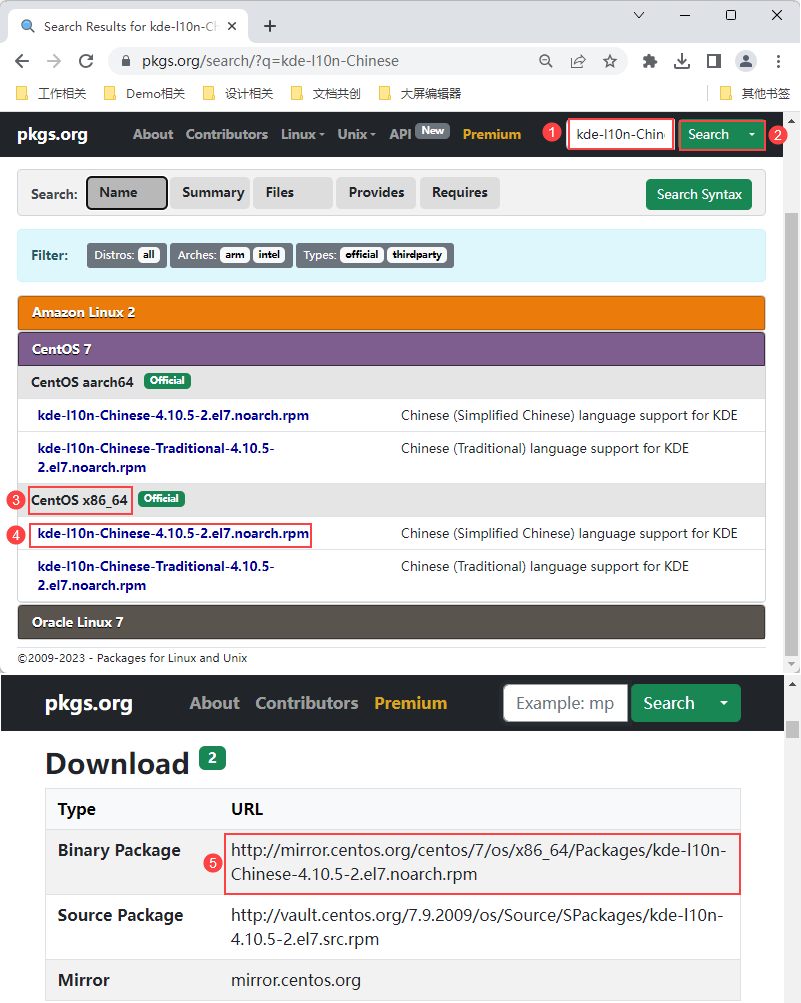Select the Requires search mode
The image size is (801, 1003).
click(459, 193)
